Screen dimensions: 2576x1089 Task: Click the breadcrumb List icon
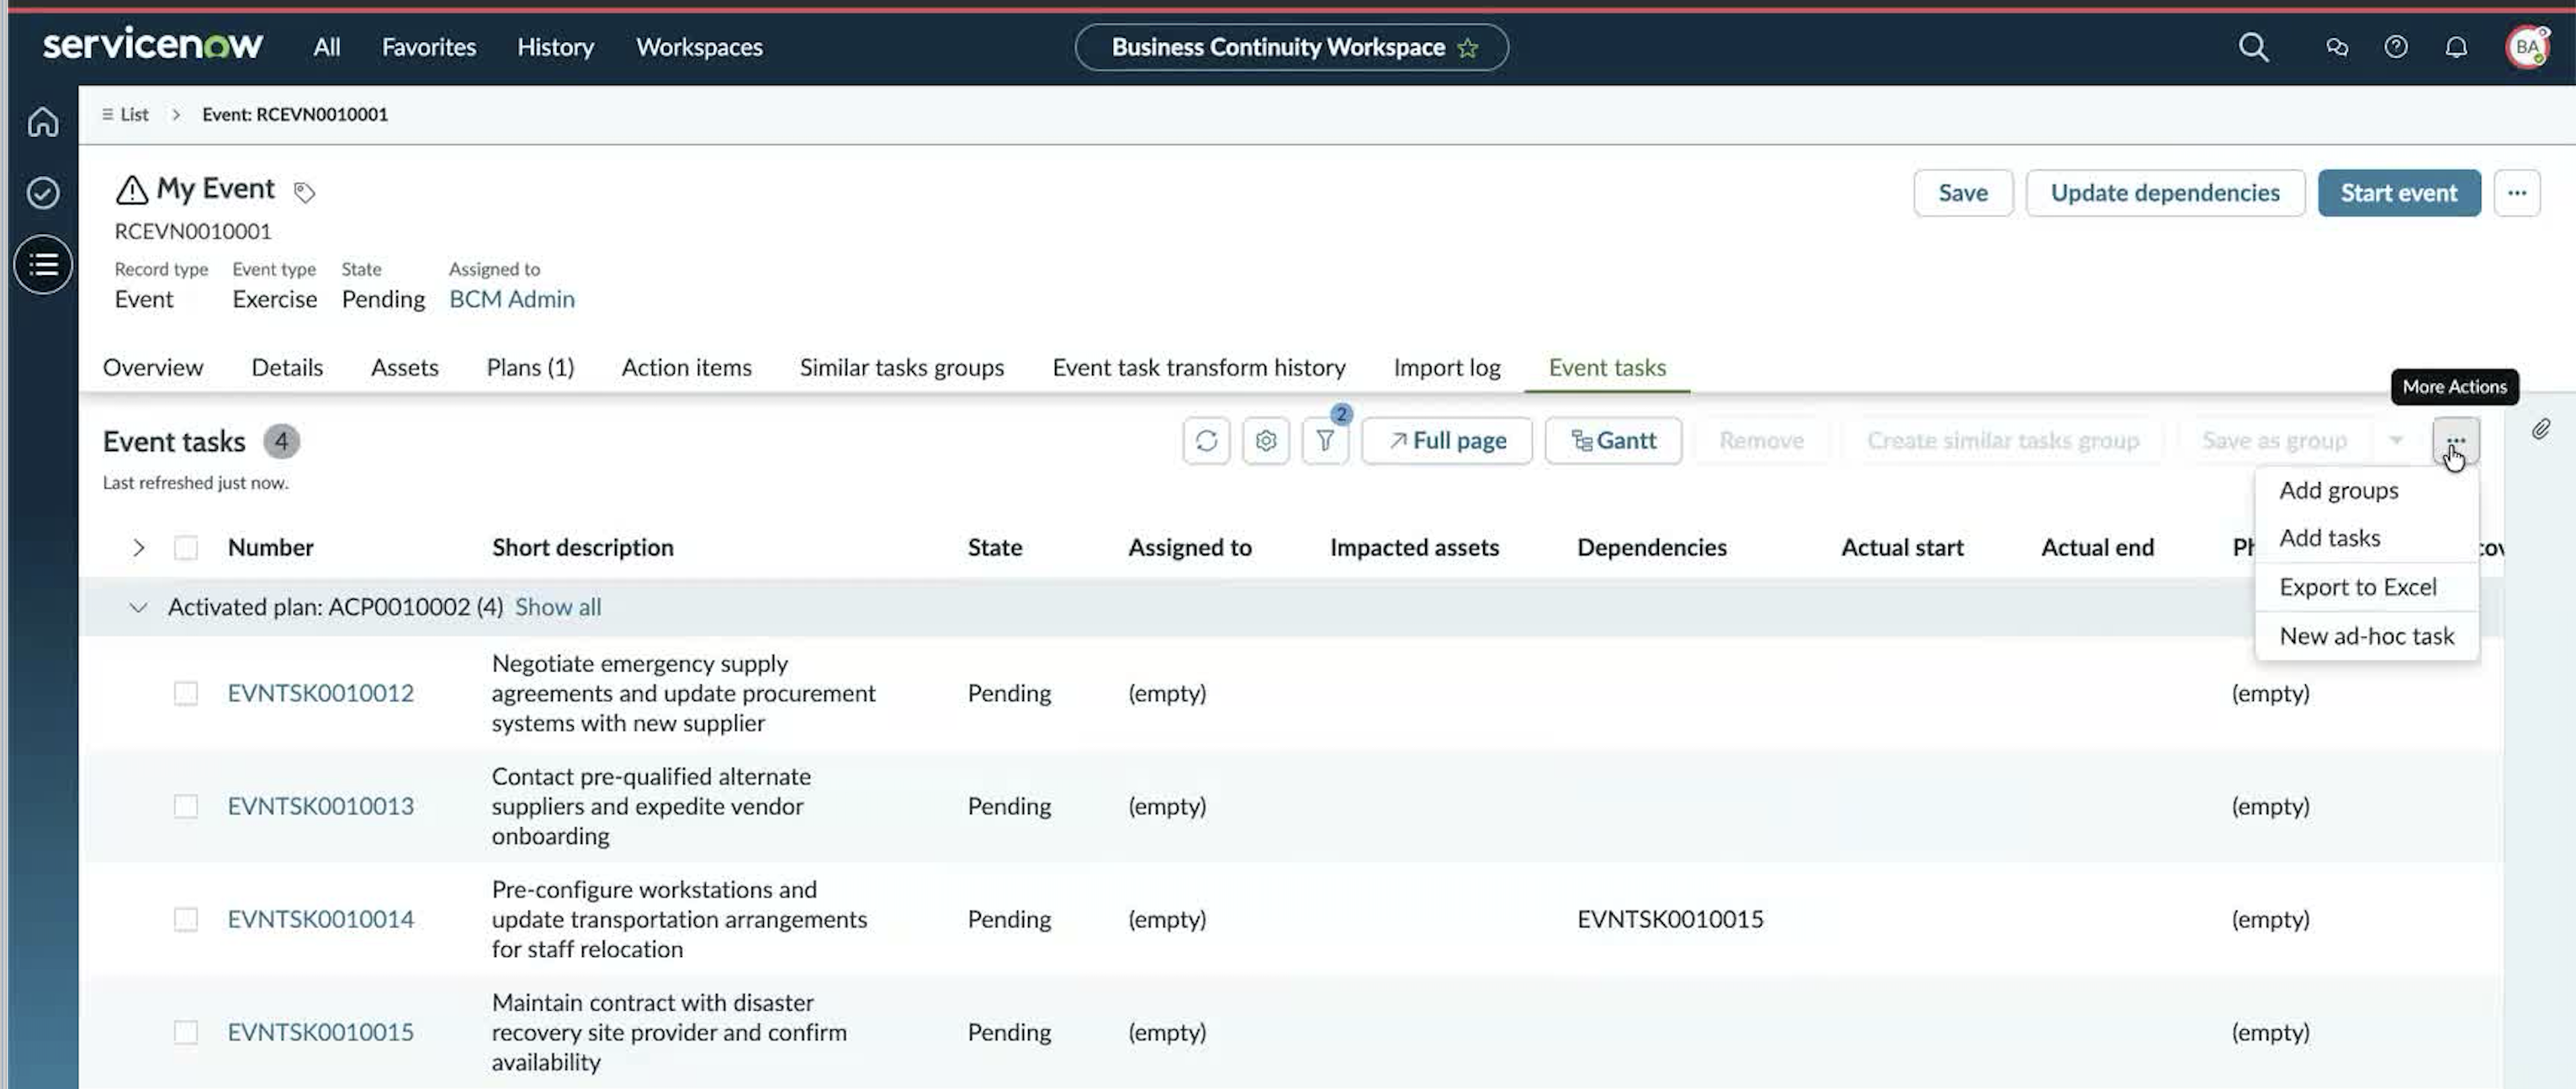[107, 114]
